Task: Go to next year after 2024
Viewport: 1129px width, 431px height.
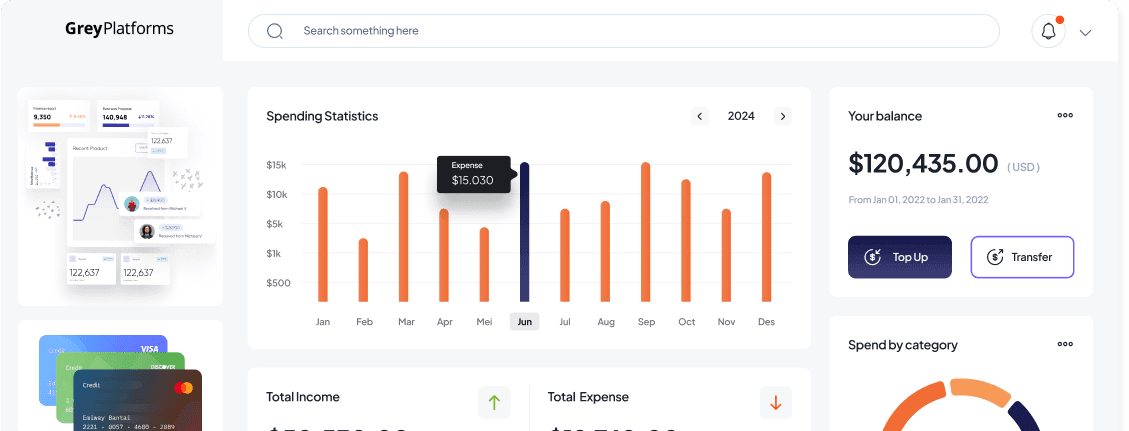Action: (x=783, y=116)
